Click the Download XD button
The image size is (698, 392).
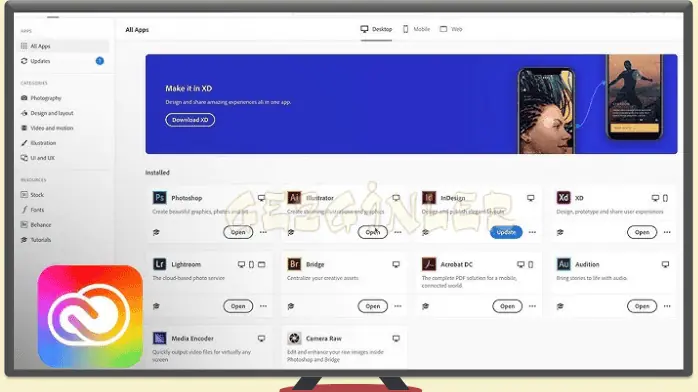tap(190, 120)
